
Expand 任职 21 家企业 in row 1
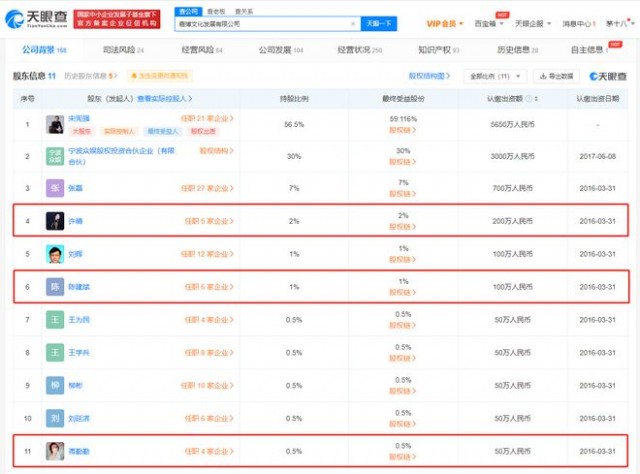pos(207,118)
